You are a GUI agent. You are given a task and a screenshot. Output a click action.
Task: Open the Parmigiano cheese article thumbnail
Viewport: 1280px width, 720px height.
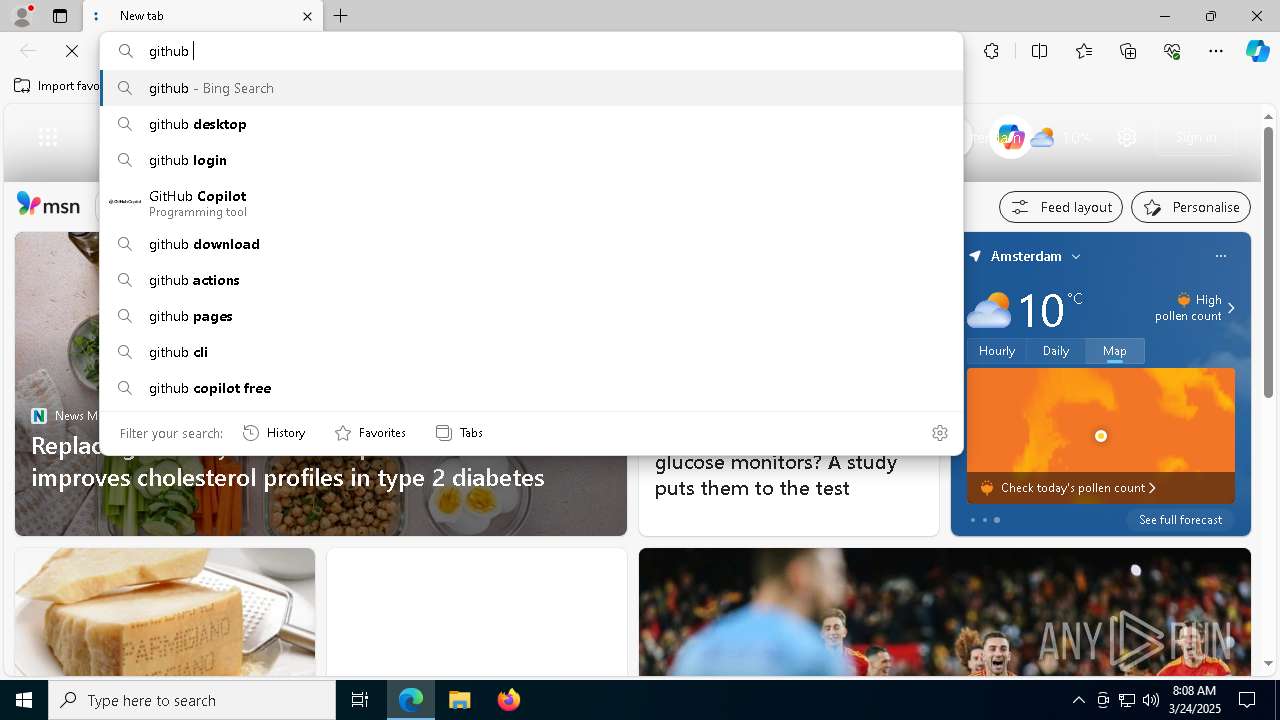tap(165, 612)
